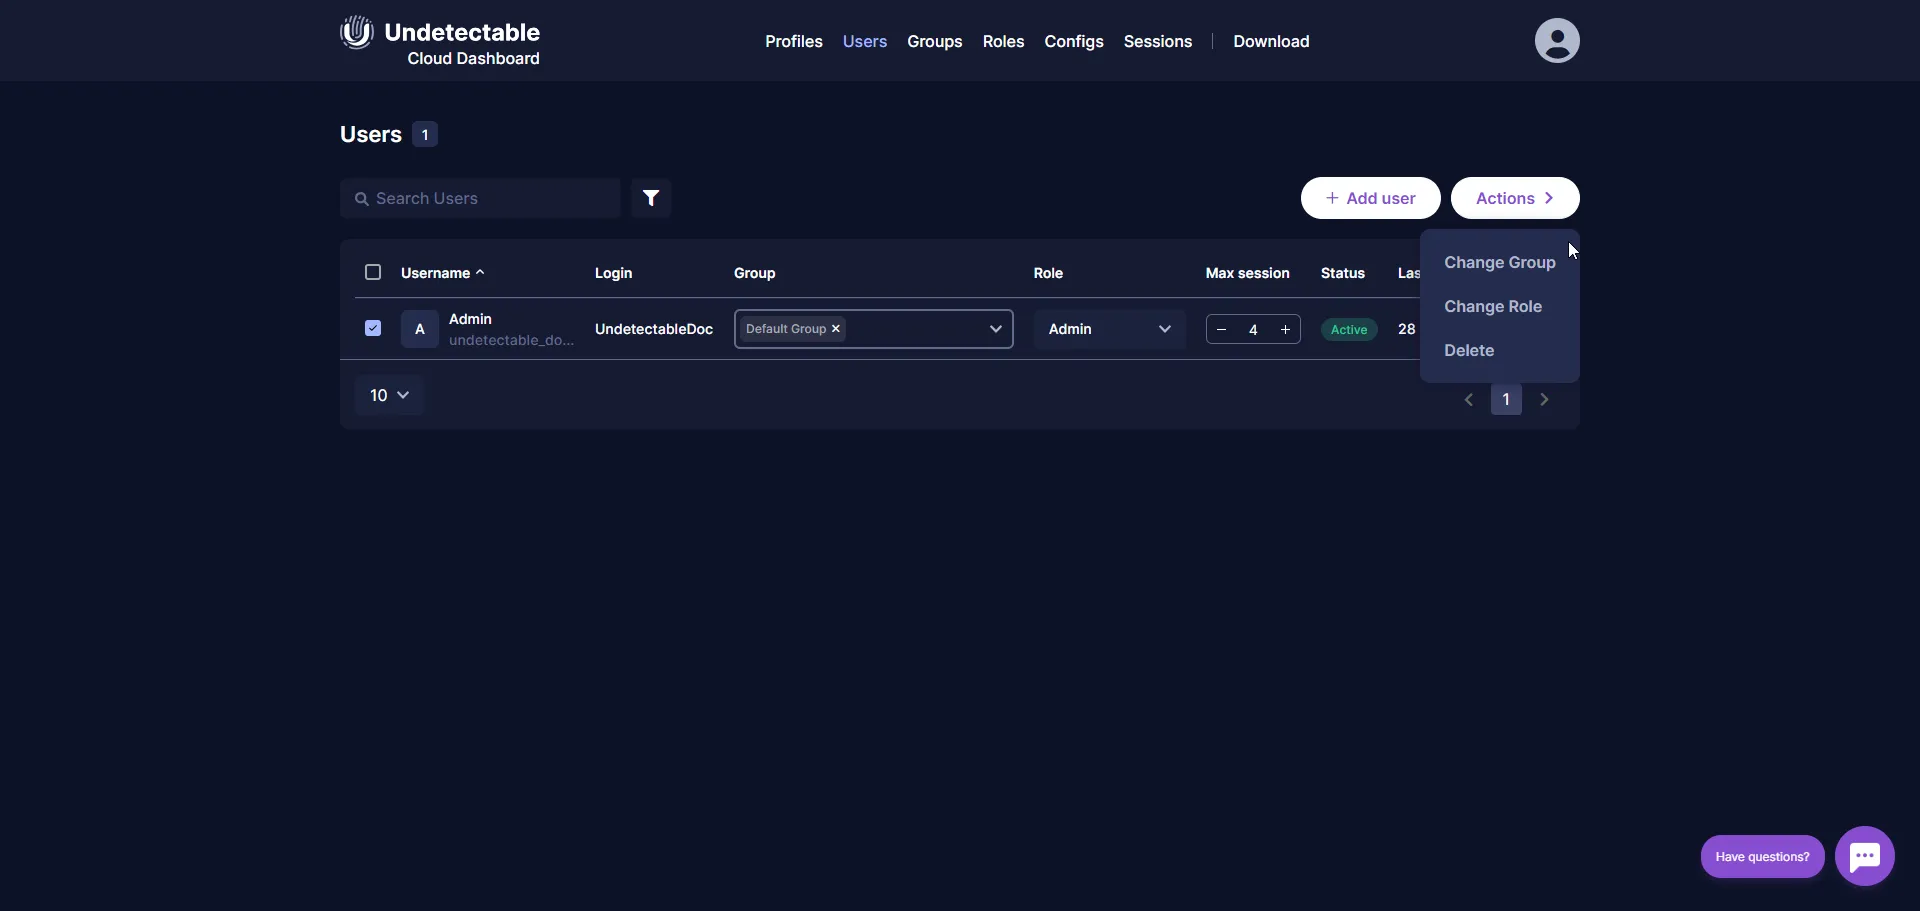The image size is (1920, 911).
Task: Go to the Profiles nav item
Action: point(794,41)
